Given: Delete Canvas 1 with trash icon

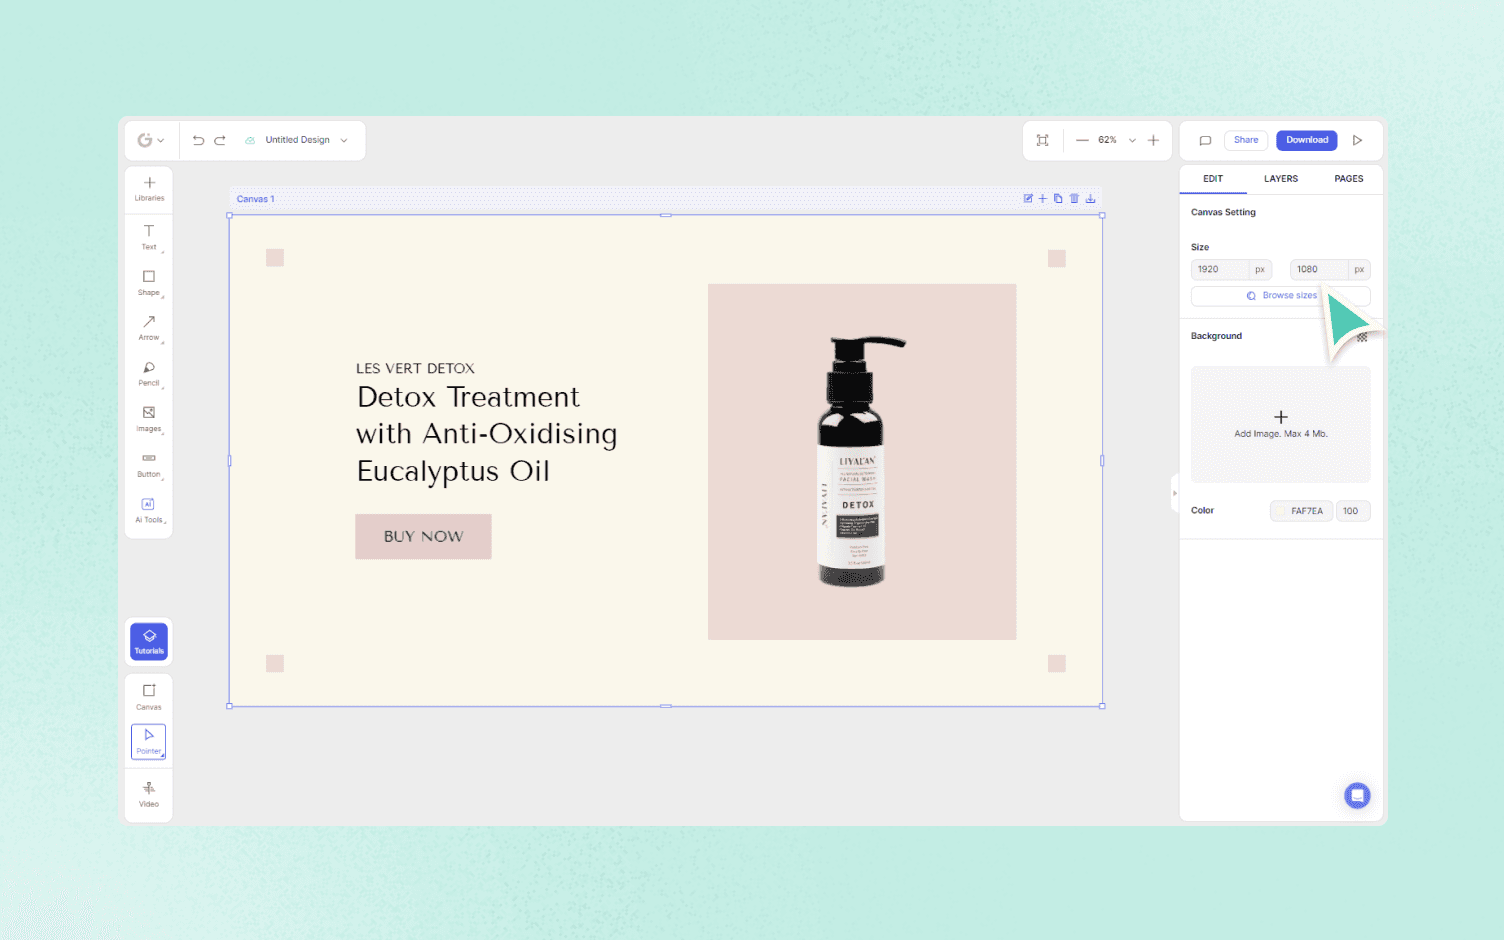Looking at the screenshot, I should point(1074,199).
